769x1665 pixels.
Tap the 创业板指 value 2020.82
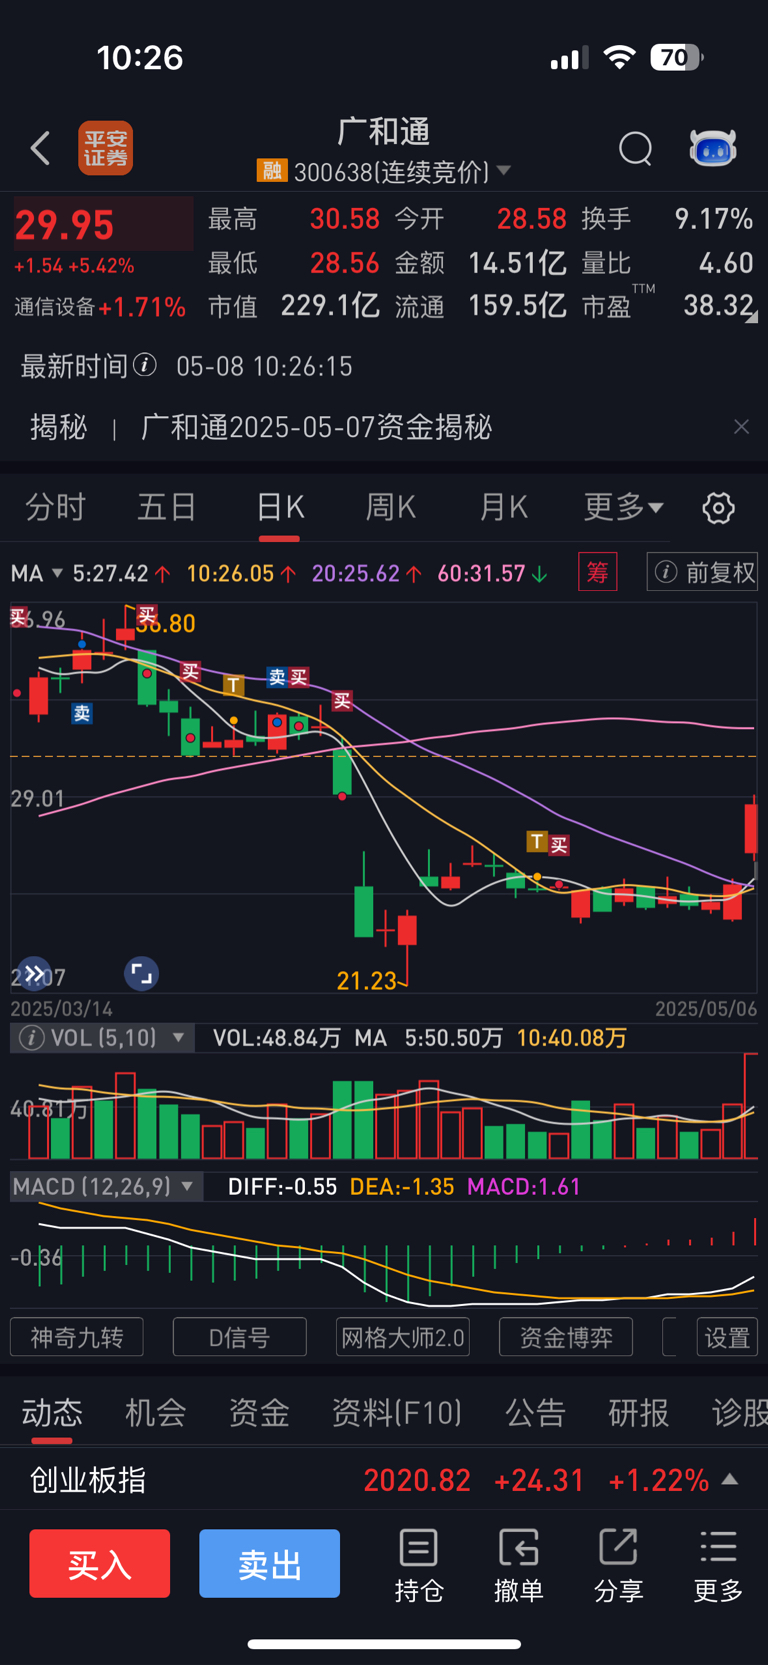(417, 1480)
